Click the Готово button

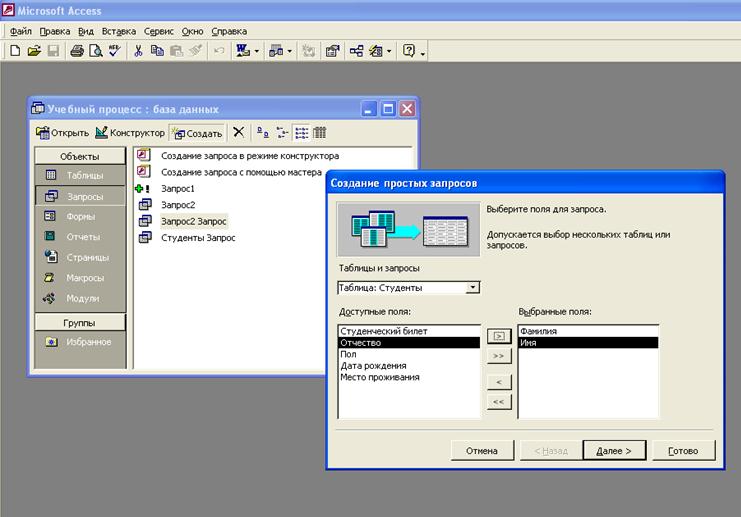(683, 451)
